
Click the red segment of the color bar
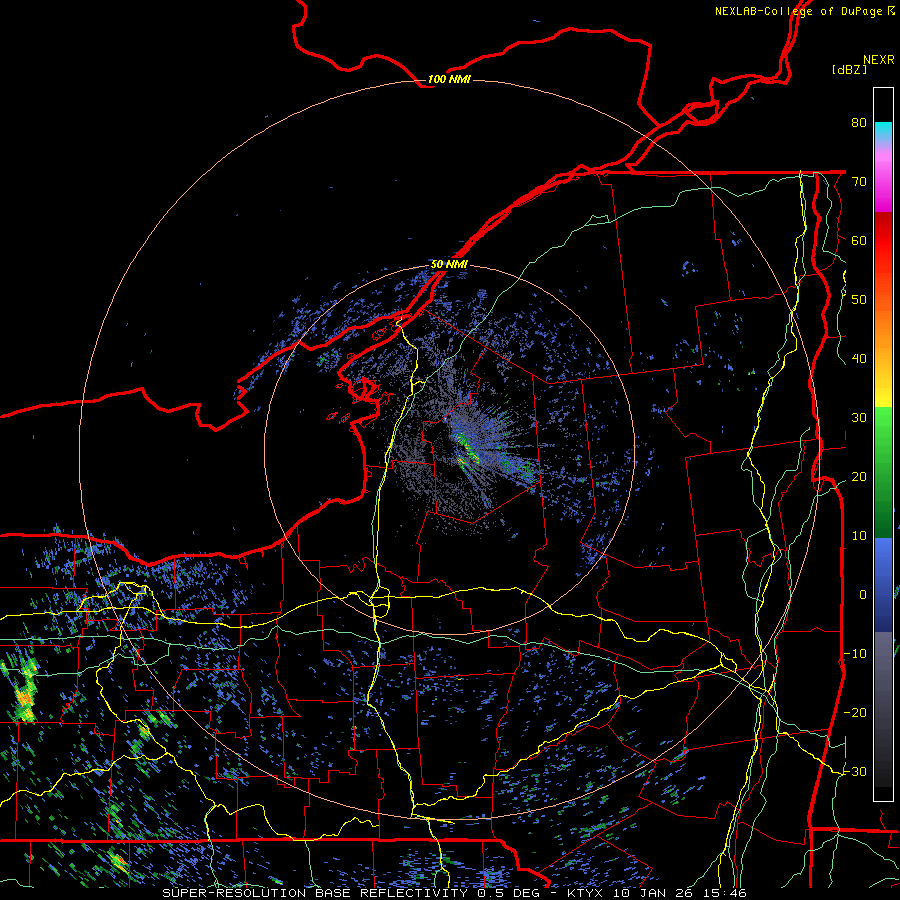883,234
